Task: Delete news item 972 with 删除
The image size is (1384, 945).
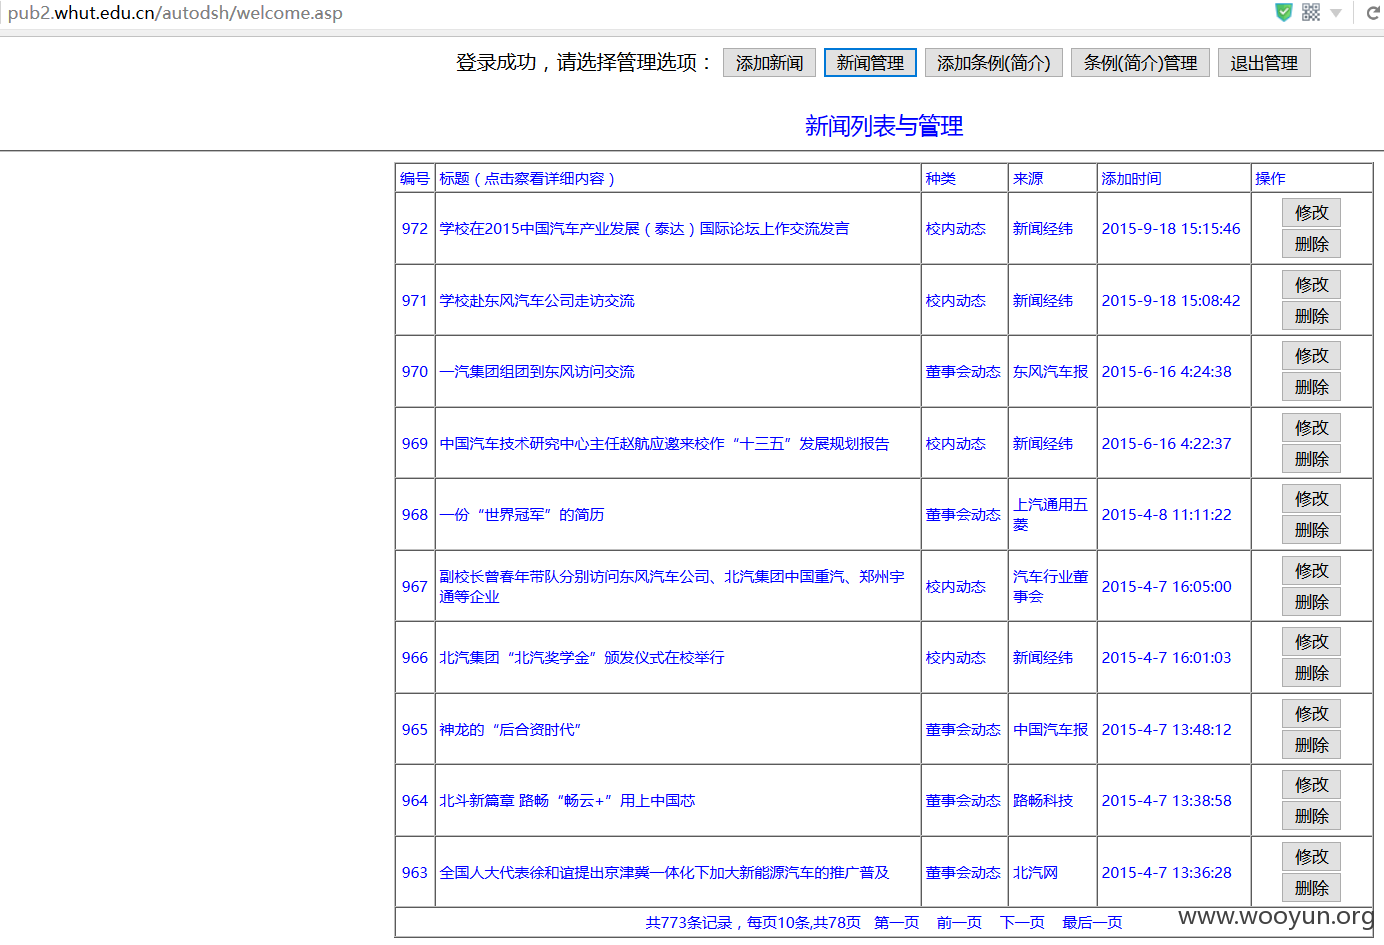Action: [x=1311, y=244]
